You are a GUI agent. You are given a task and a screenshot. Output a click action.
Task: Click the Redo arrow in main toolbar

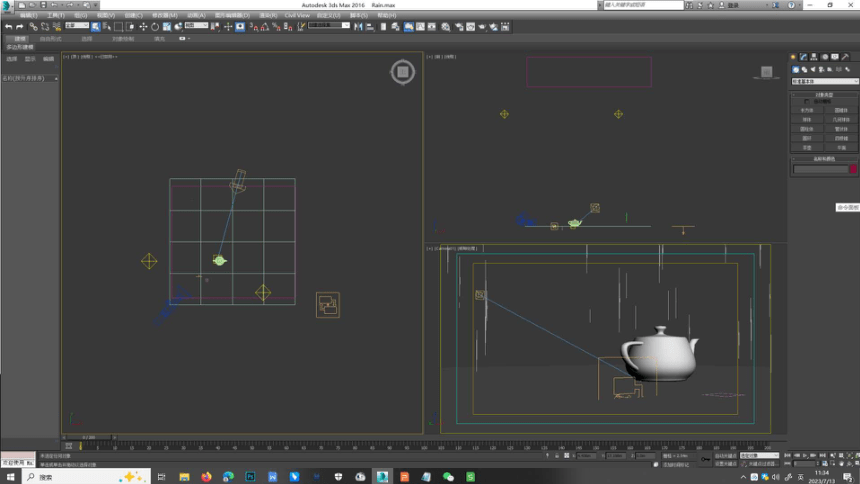point(20,26)
